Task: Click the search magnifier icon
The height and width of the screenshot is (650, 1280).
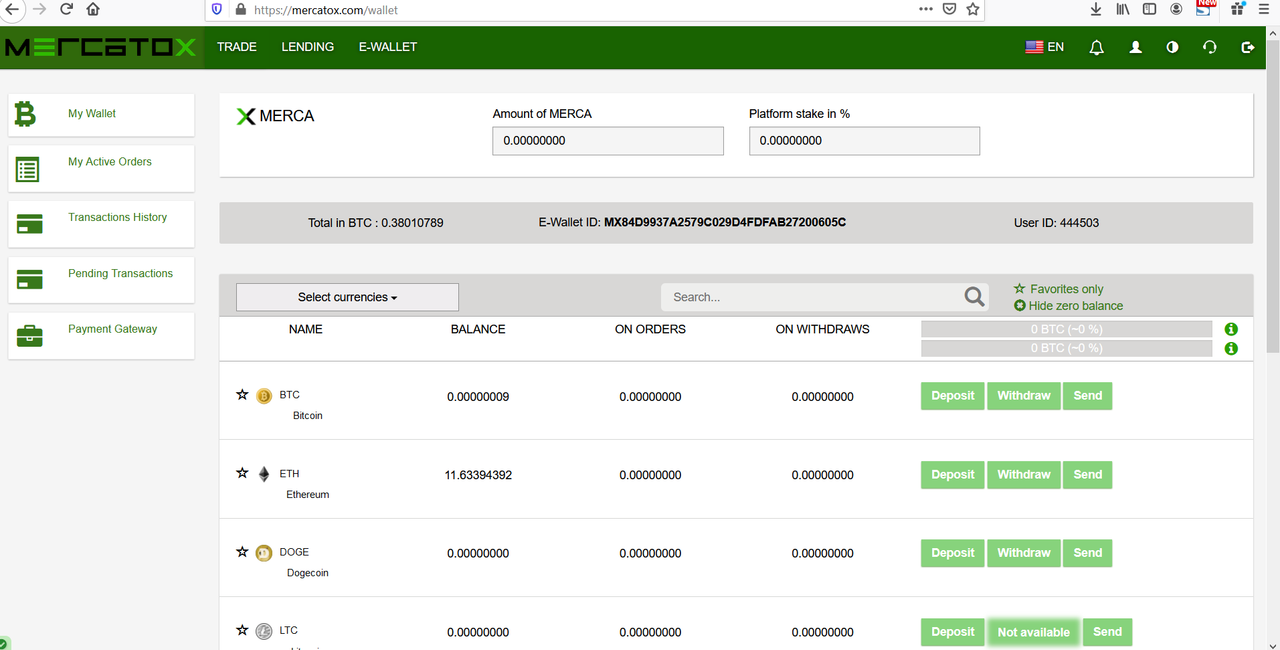Action: (975, 297)
